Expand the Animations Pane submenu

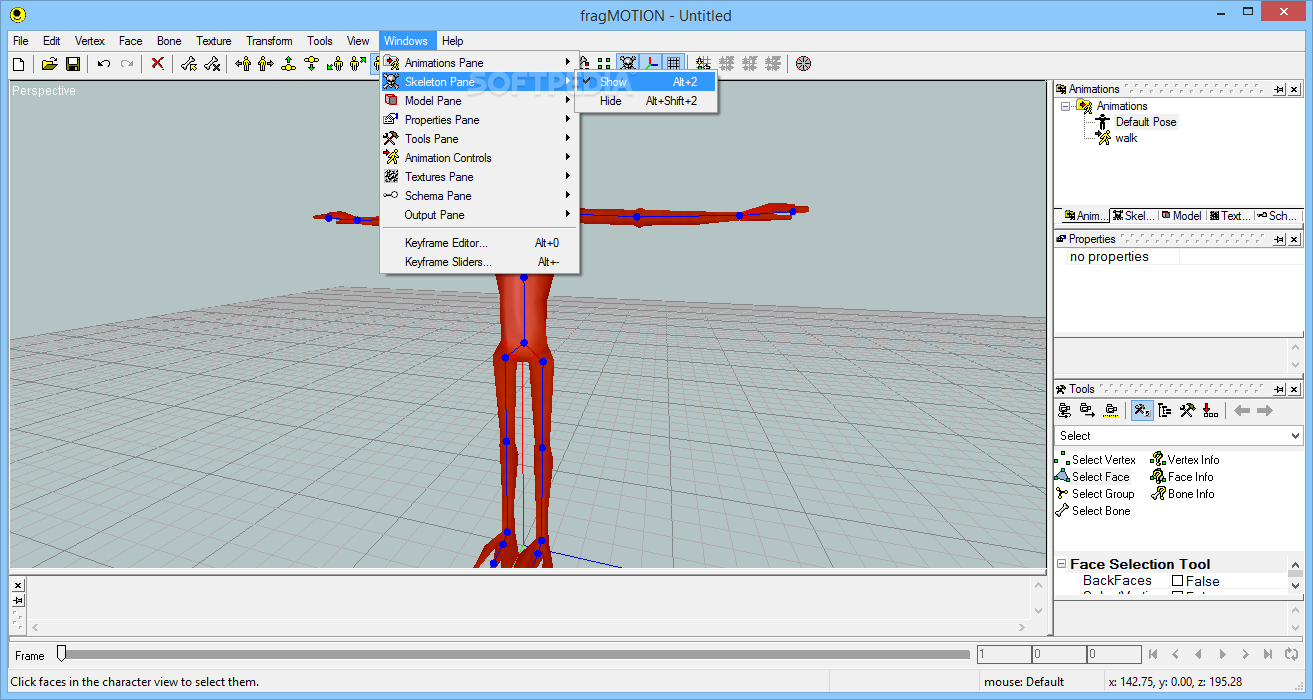(480, 63)
